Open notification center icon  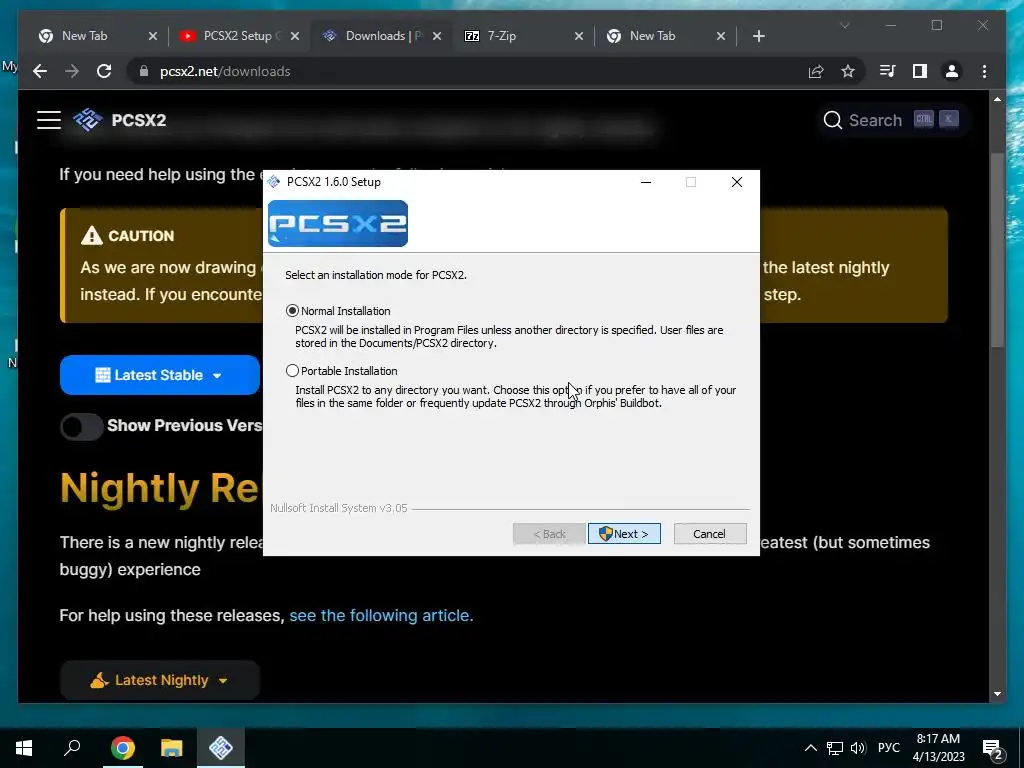coord(993,748)
